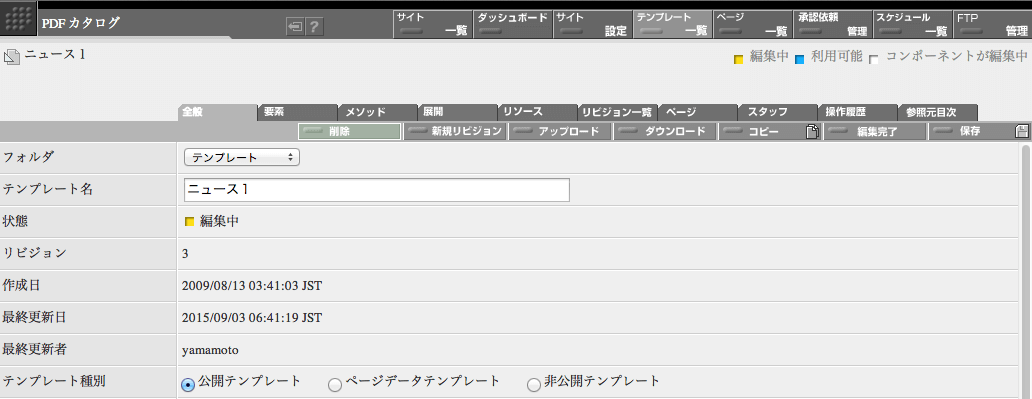The height and width of the screenshot is (399, 1032).
Task: Click the テンプレート名 input field
Action: (x=376, y=190)
